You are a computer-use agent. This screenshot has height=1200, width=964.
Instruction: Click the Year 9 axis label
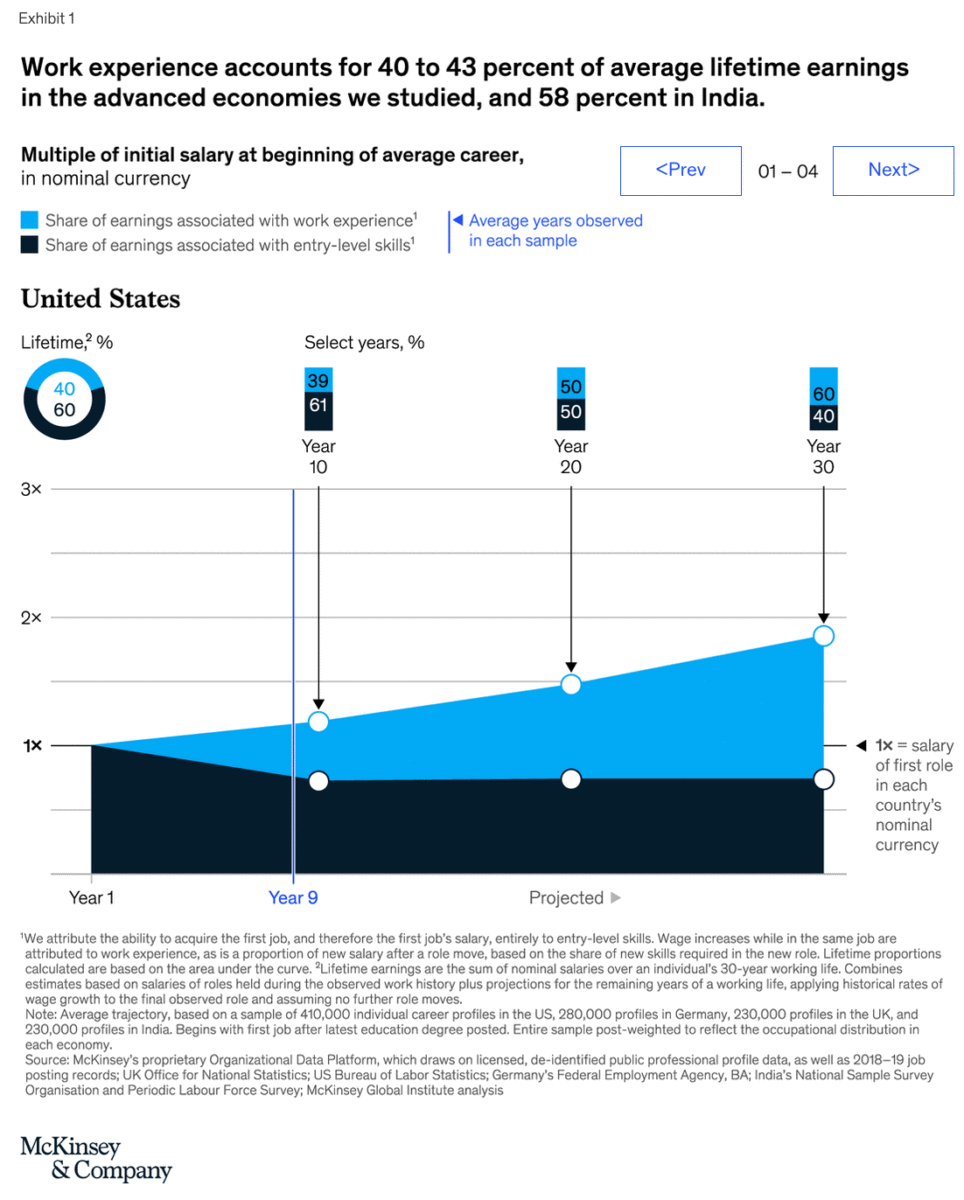point(293,897)
